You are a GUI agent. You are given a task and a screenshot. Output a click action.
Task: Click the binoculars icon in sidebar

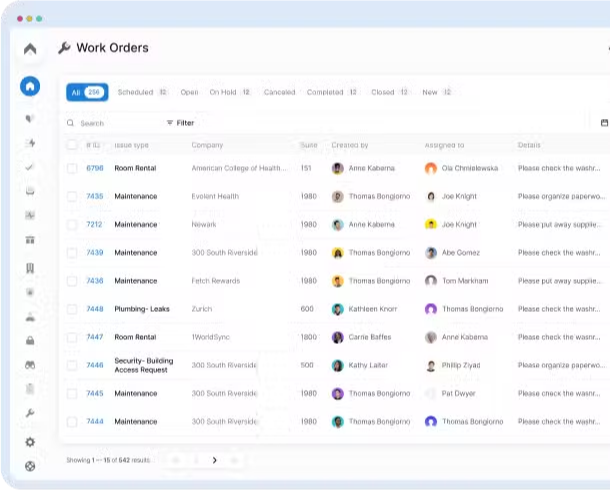pos(30,364)
